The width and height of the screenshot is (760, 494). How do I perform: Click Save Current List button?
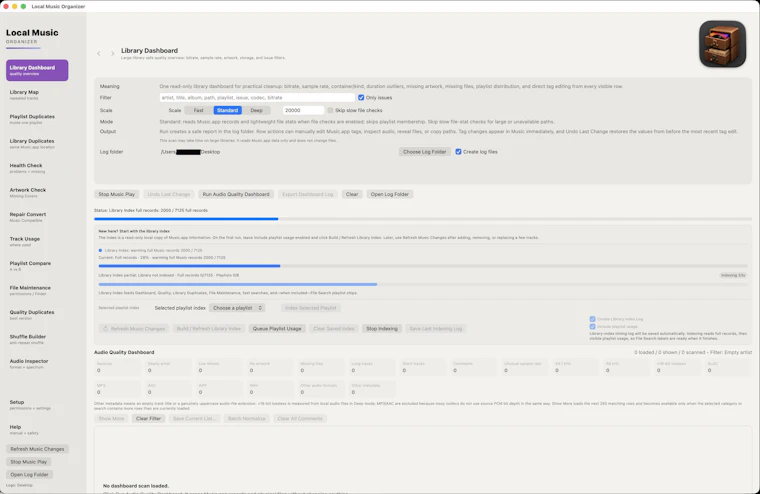(x=194, y=418)
